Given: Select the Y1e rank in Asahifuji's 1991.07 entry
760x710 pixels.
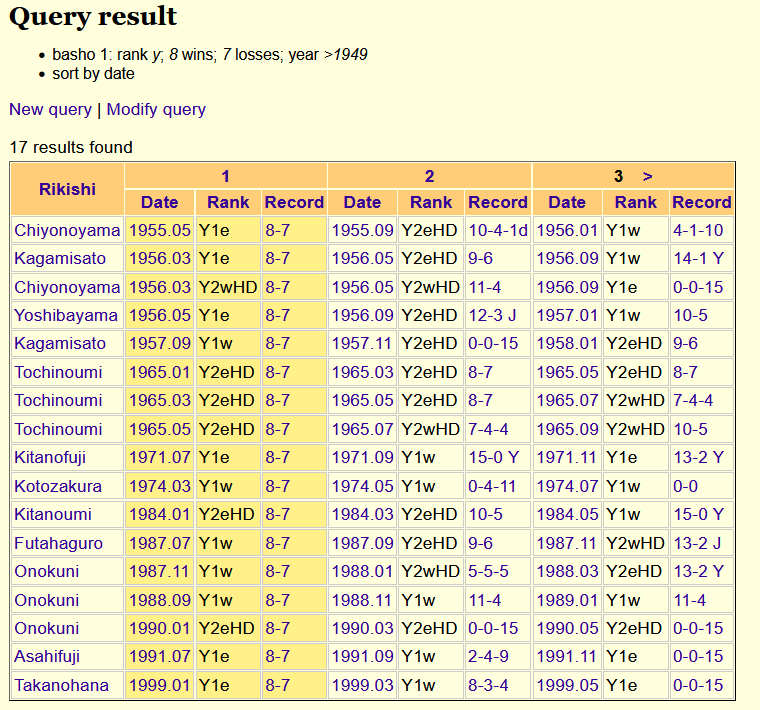Looking at the screenshot, I should point(214,656).
